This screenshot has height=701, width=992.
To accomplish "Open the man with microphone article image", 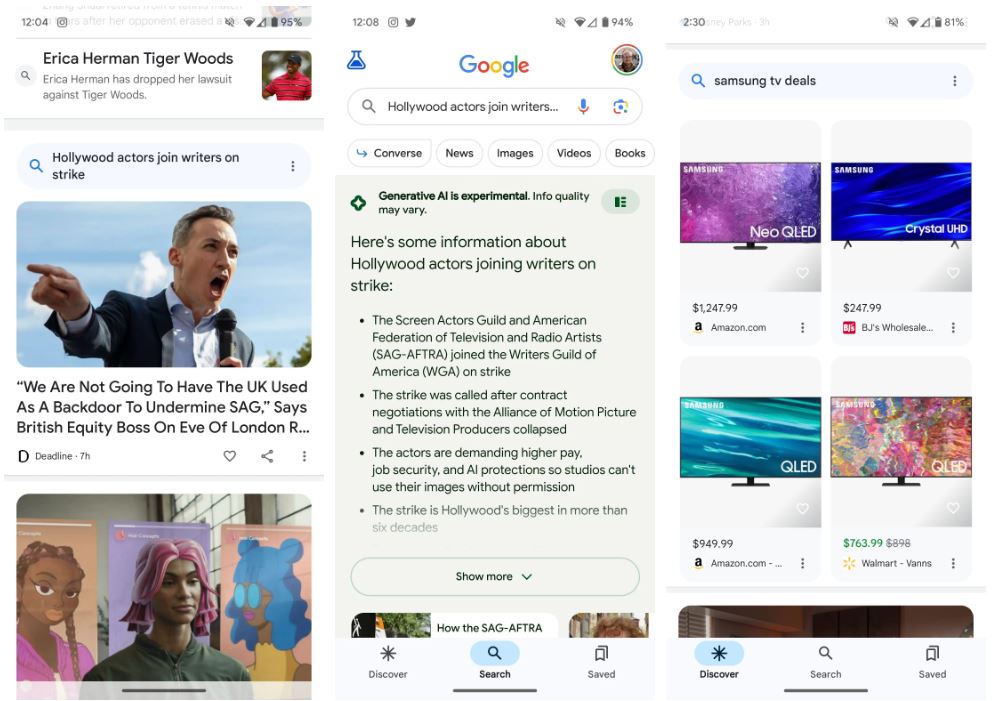I will pos(164,284).
